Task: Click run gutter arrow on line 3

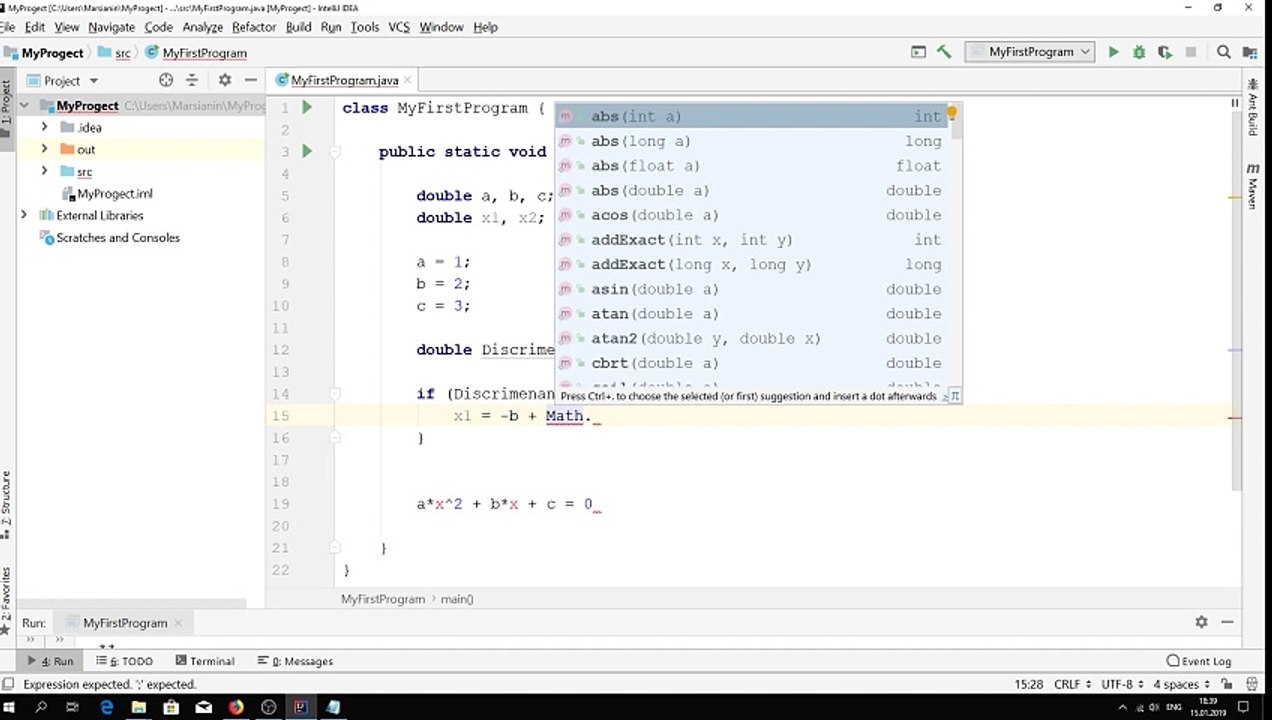Action: pos(307,151)
